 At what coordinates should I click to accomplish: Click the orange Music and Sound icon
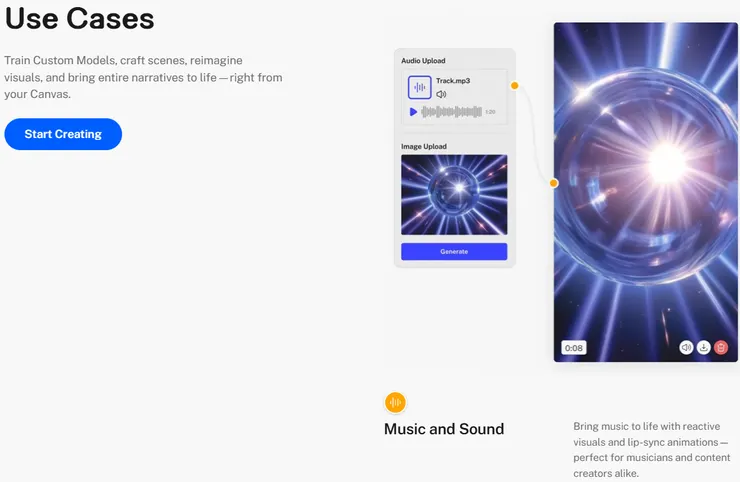click(x=395, y=403)
